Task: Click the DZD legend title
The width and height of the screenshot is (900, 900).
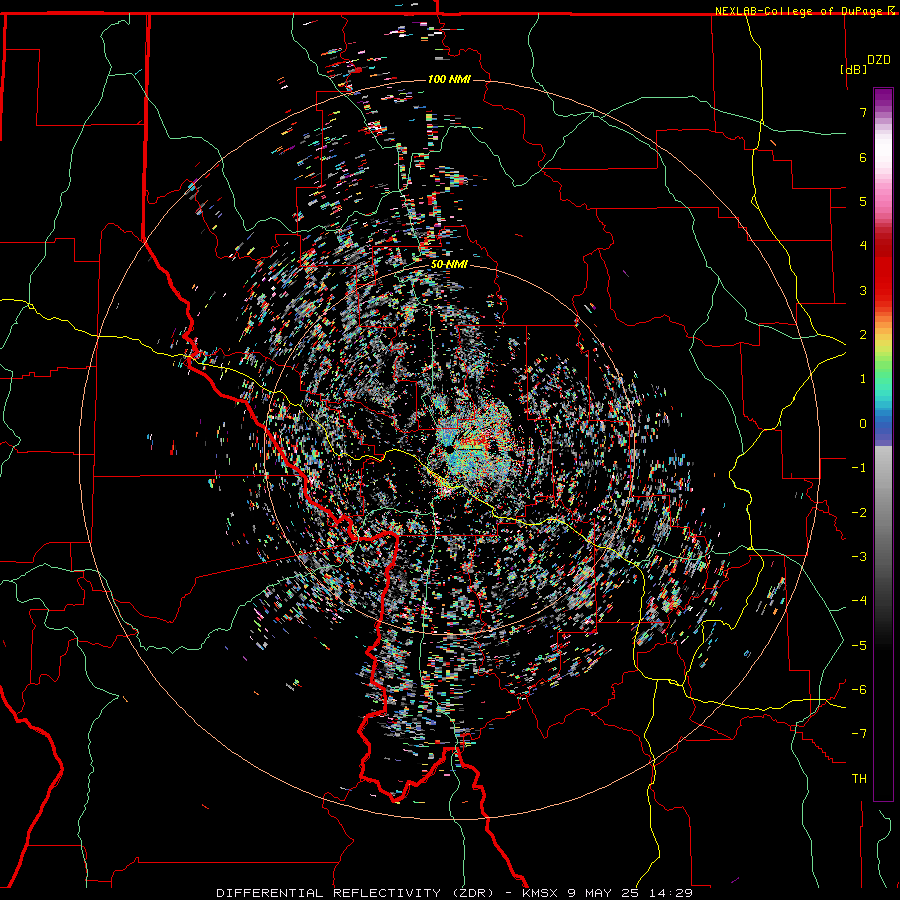Action: pyautogui.click(x=879, y=60)
